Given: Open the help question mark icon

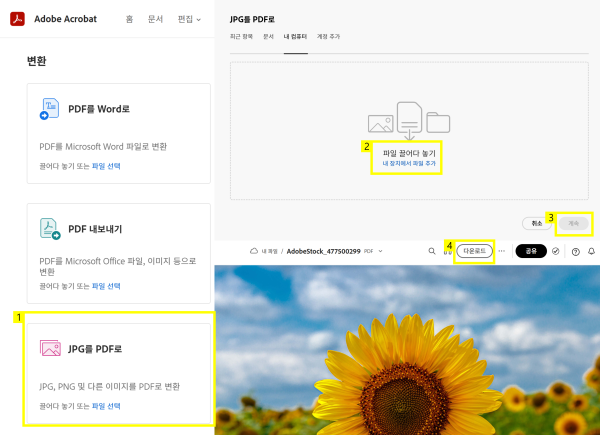Looking at the screenshot, I should pyautogui.click(x=576, y=252).
